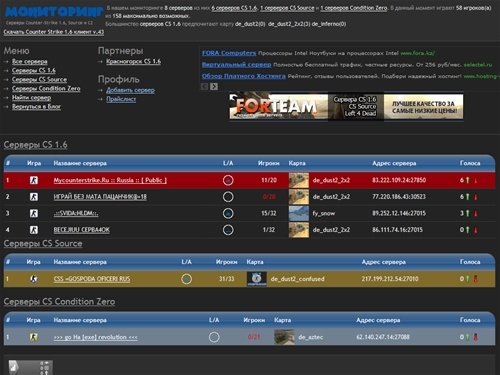Open the Красногорск CS 1.6 partner link
Screen dimensions: 500x375
133,61
